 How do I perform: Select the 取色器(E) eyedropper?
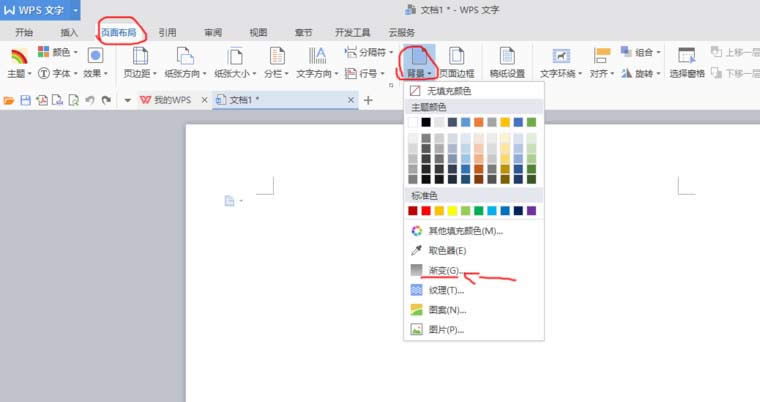click(x=474, y=251)
